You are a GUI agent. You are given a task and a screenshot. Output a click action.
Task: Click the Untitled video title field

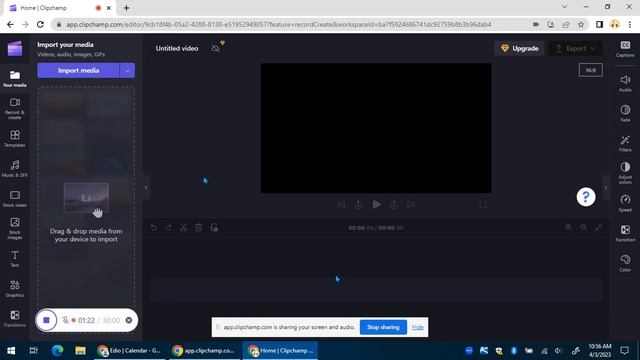(177, 48)
